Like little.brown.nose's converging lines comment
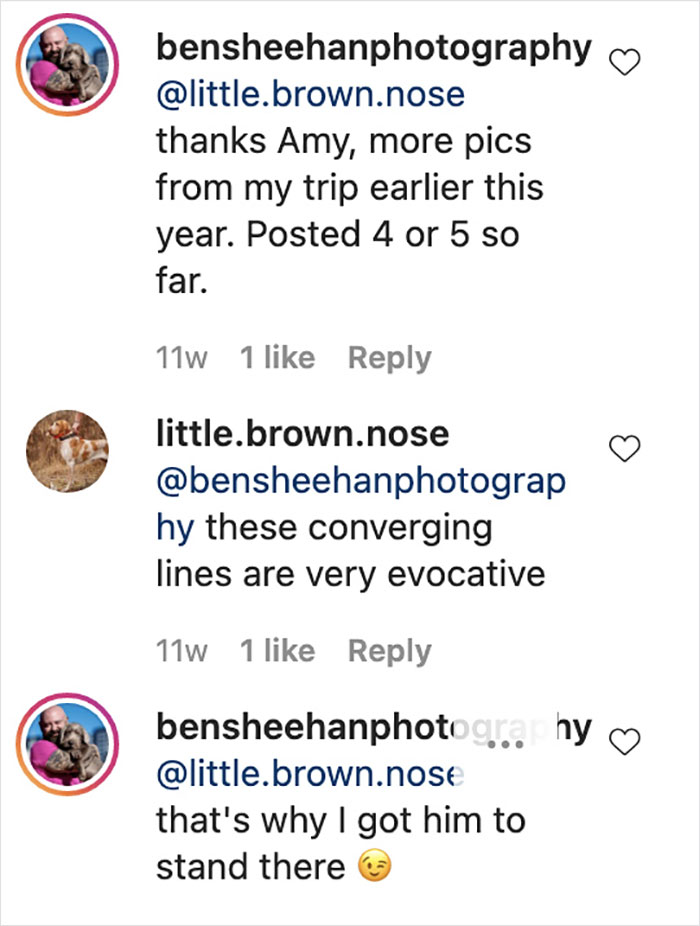 click(624, 451)
